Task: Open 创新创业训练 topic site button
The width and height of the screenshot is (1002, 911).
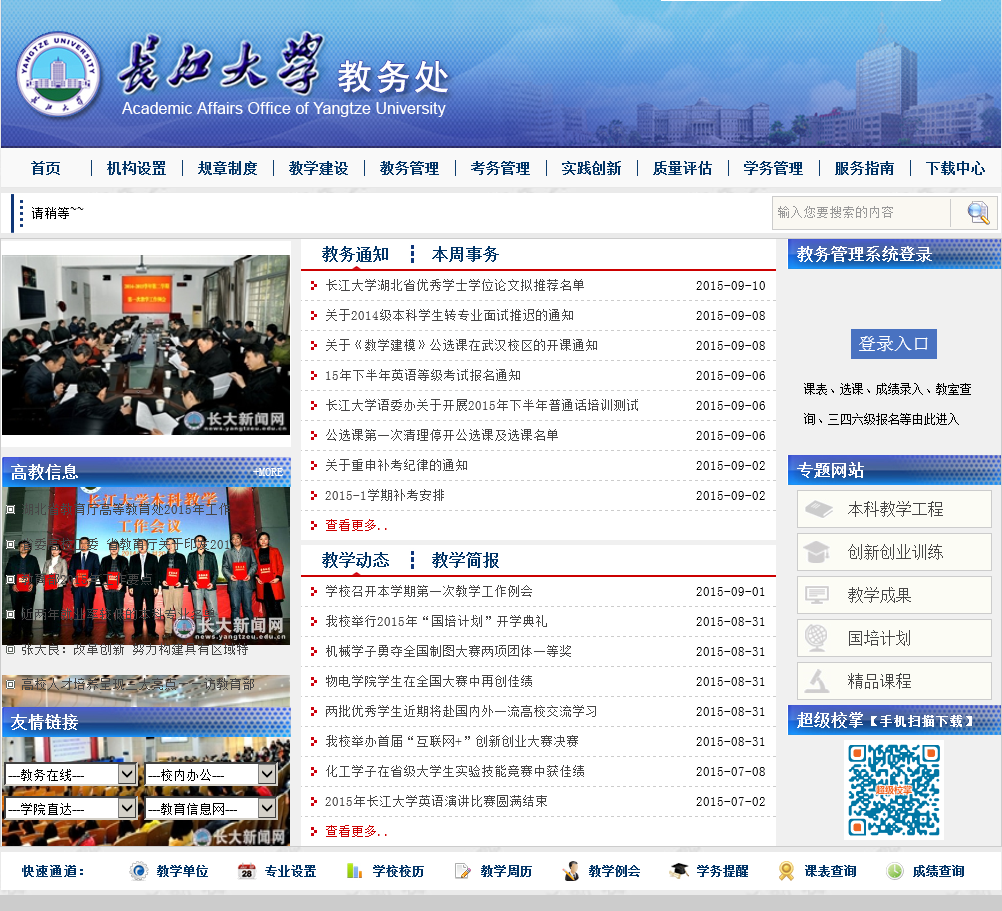Action: [x=894, y=552]
